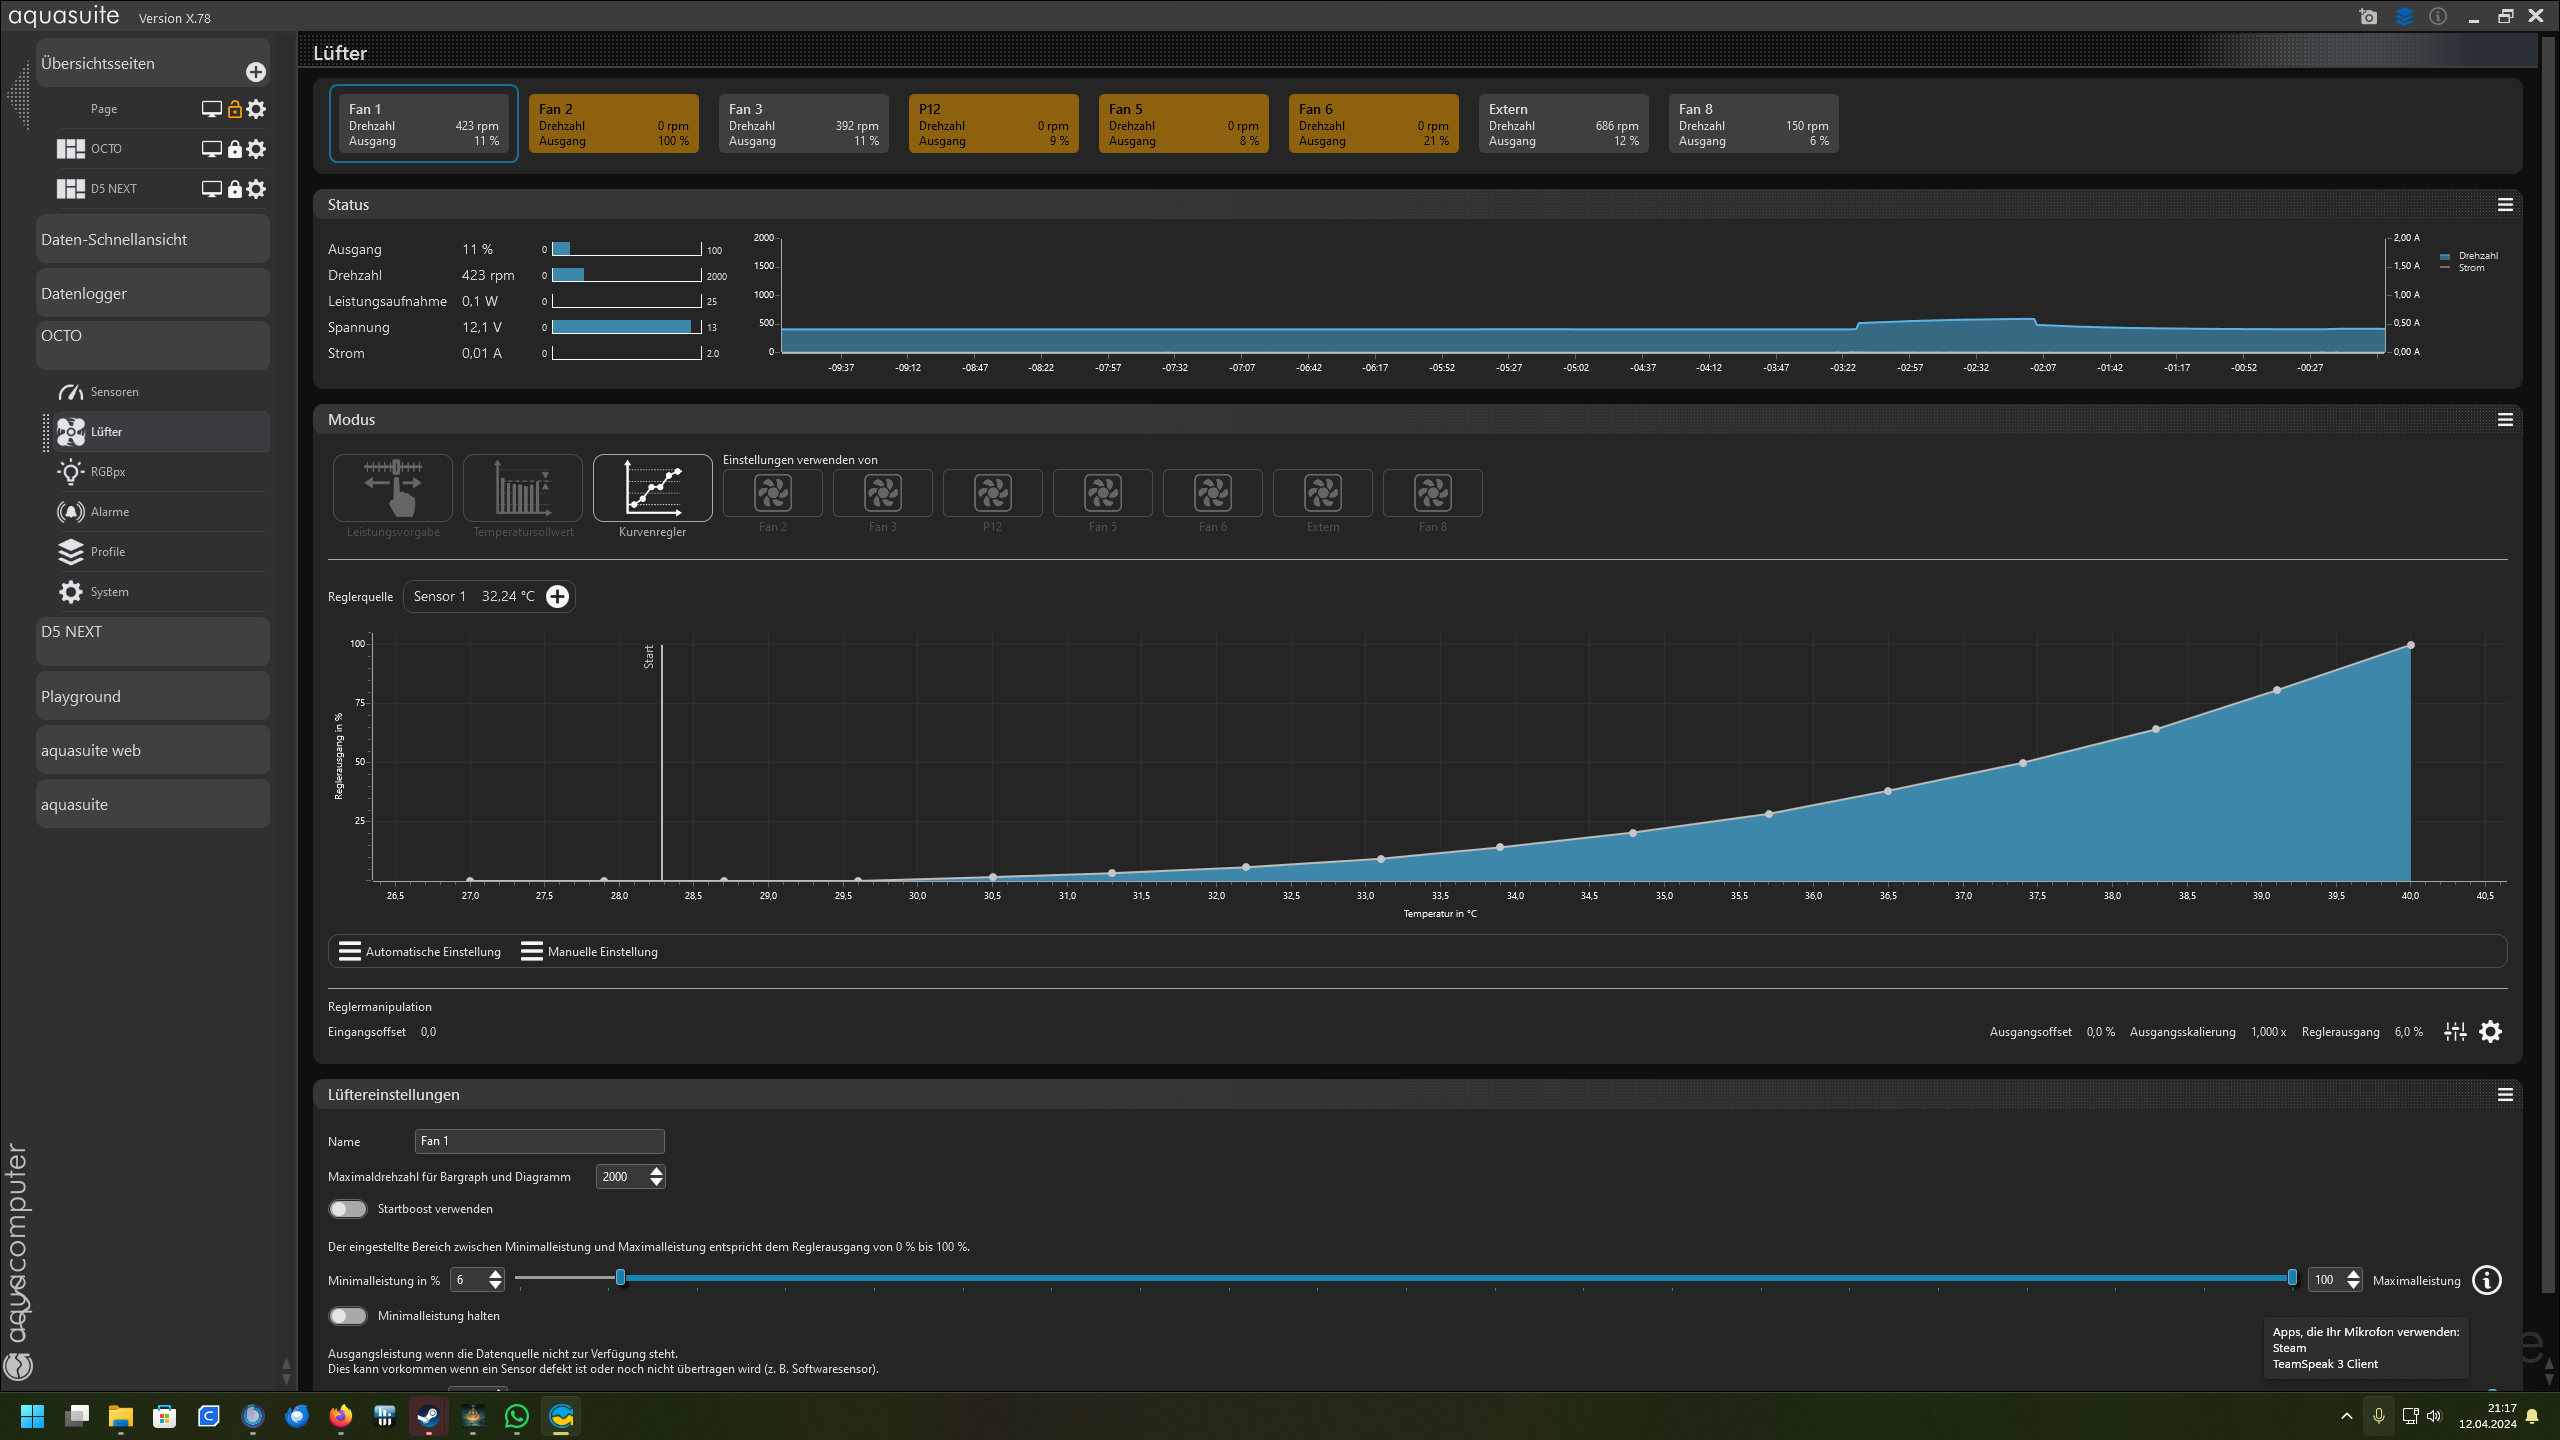The width and height of the screenshot is (2560, 1440).
Task: Expand the Datenlogger section
Action: [x=152, y=292]
